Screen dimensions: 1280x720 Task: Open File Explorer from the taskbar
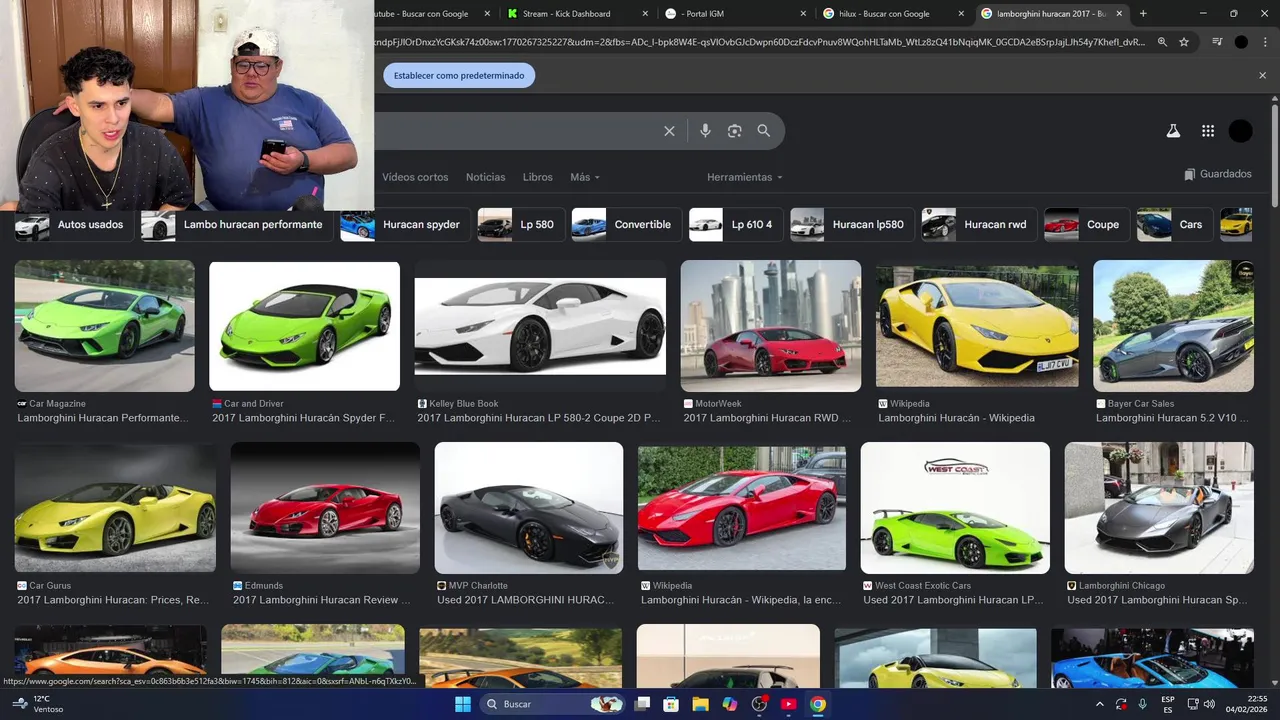[x=700, y=704]
